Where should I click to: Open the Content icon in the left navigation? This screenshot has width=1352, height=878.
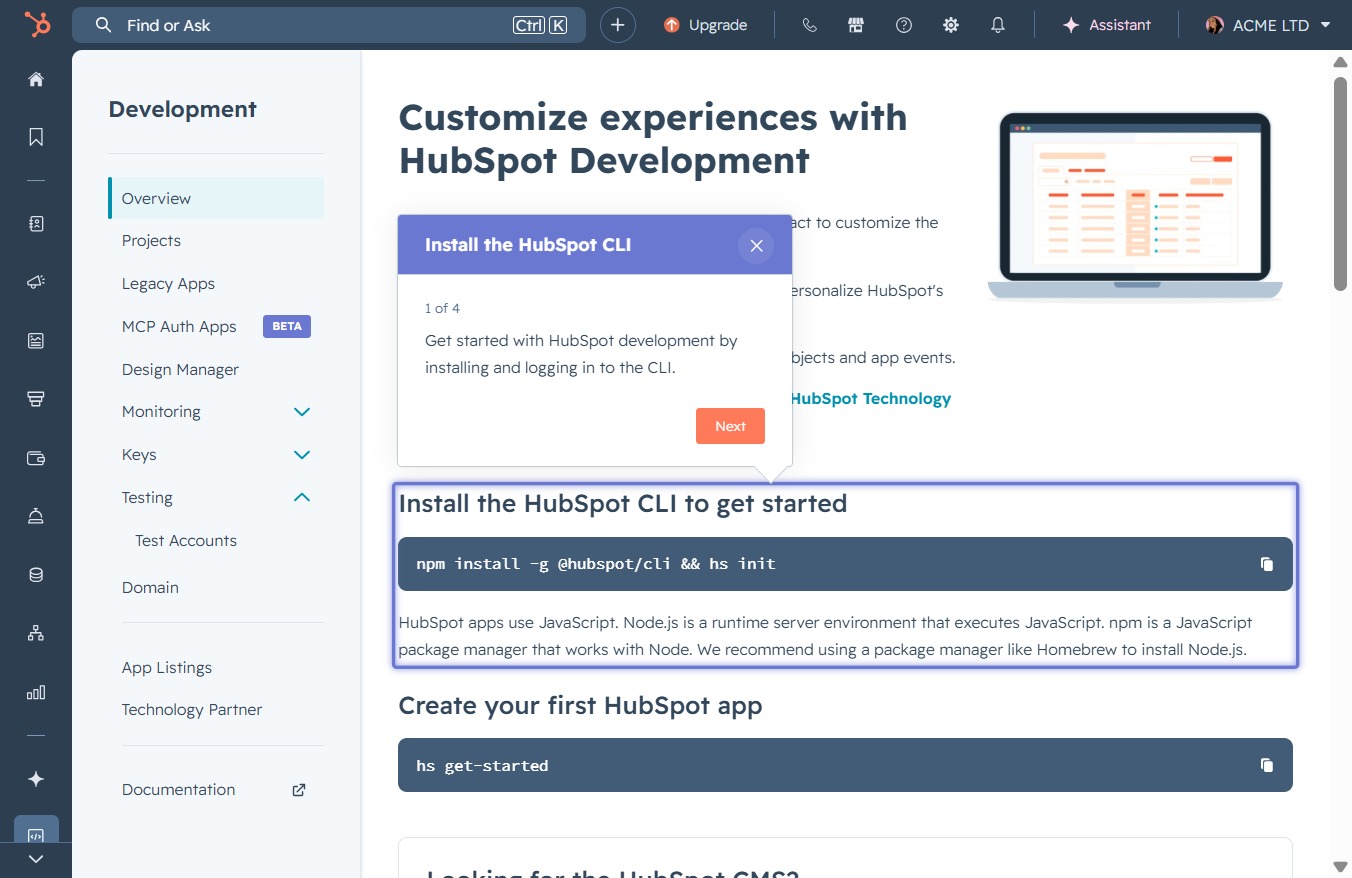click(x=36, y=341)
